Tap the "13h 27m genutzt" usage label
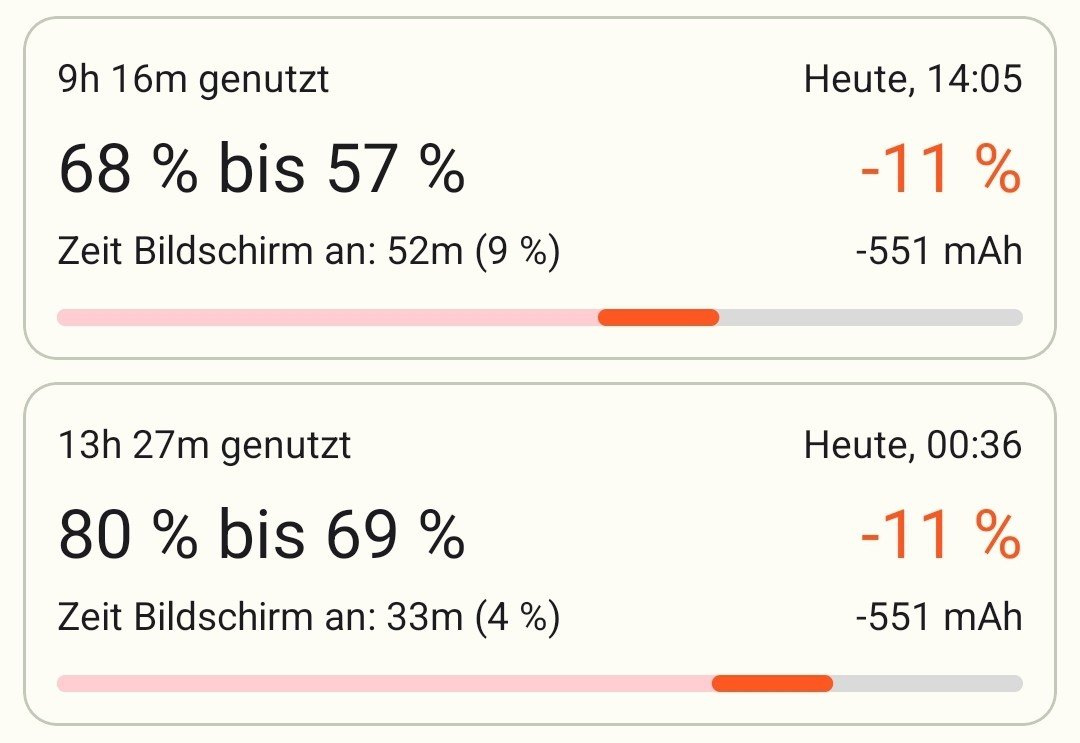Viewport: 1080px width, 743px height. click(205, 445)
